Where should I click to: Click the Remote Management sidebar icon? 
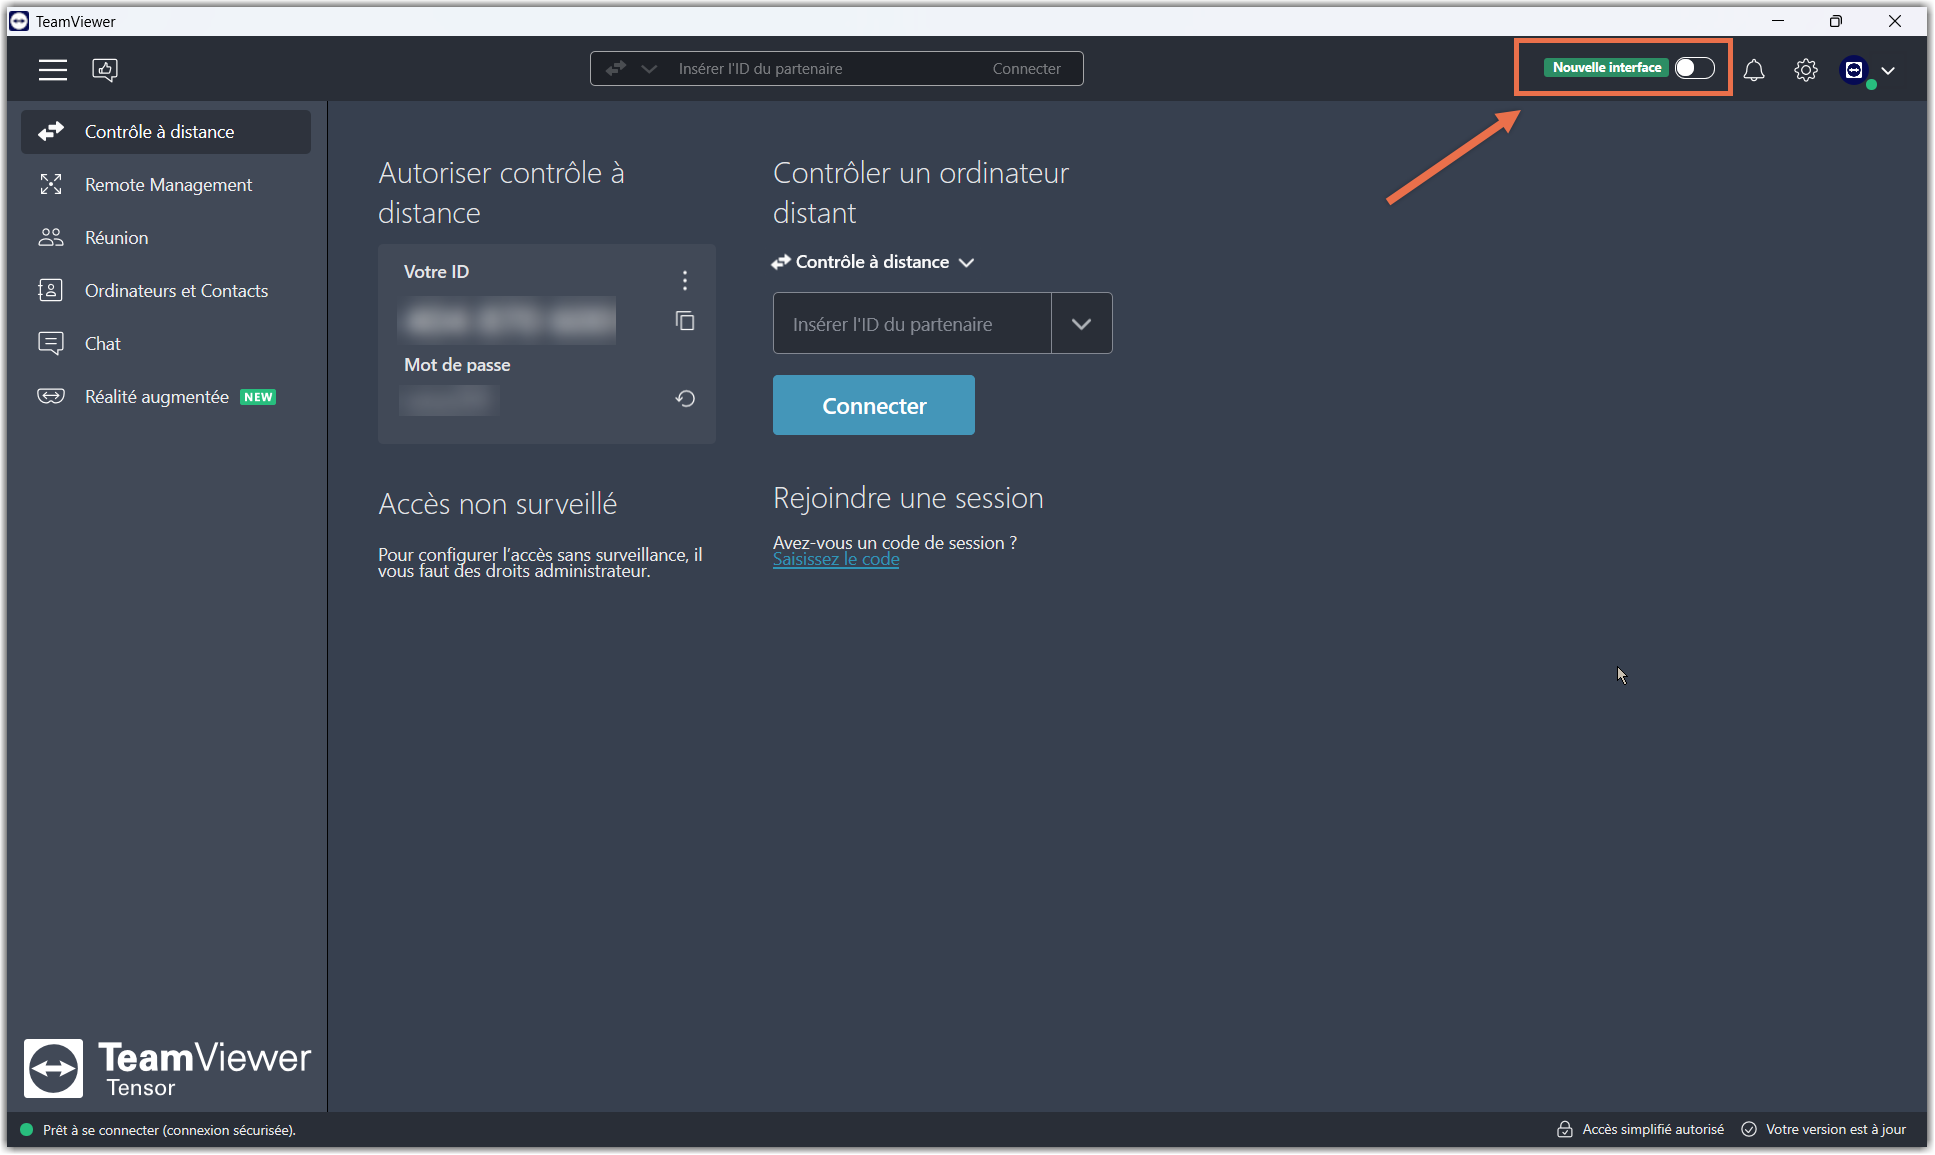tap(51, 185)
